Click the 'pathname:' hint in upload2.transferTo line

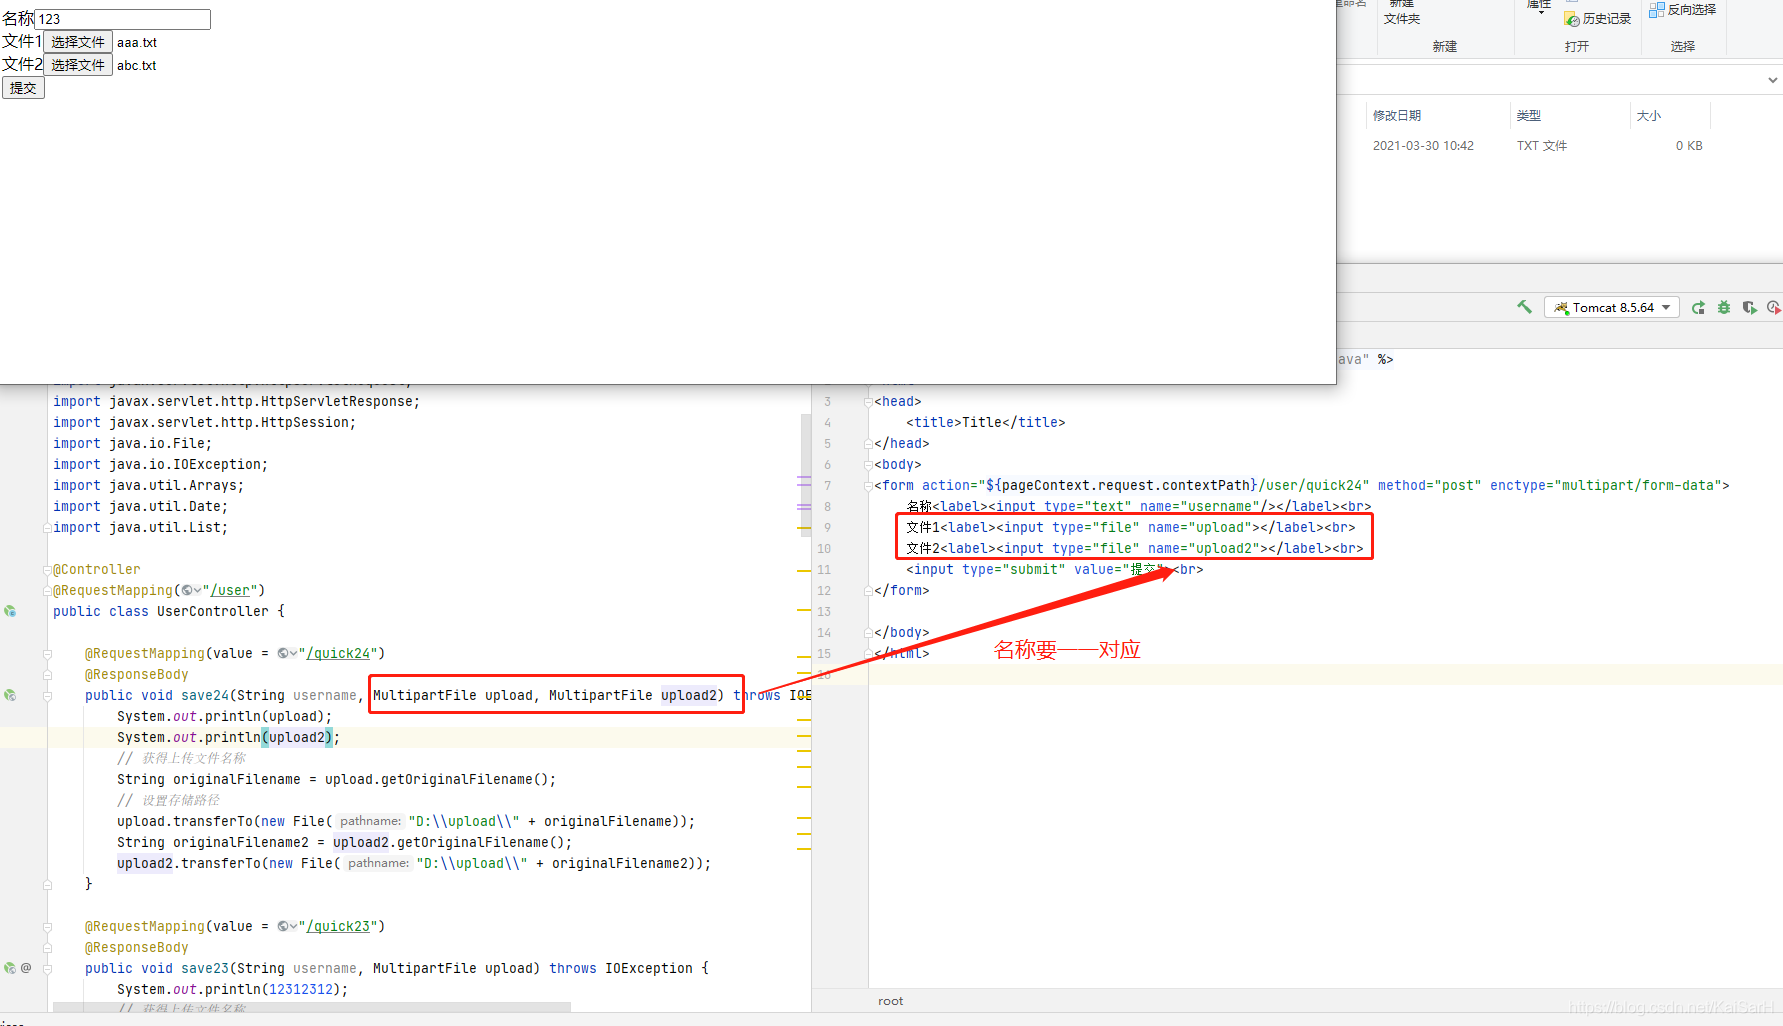click(x=378, y=863)
